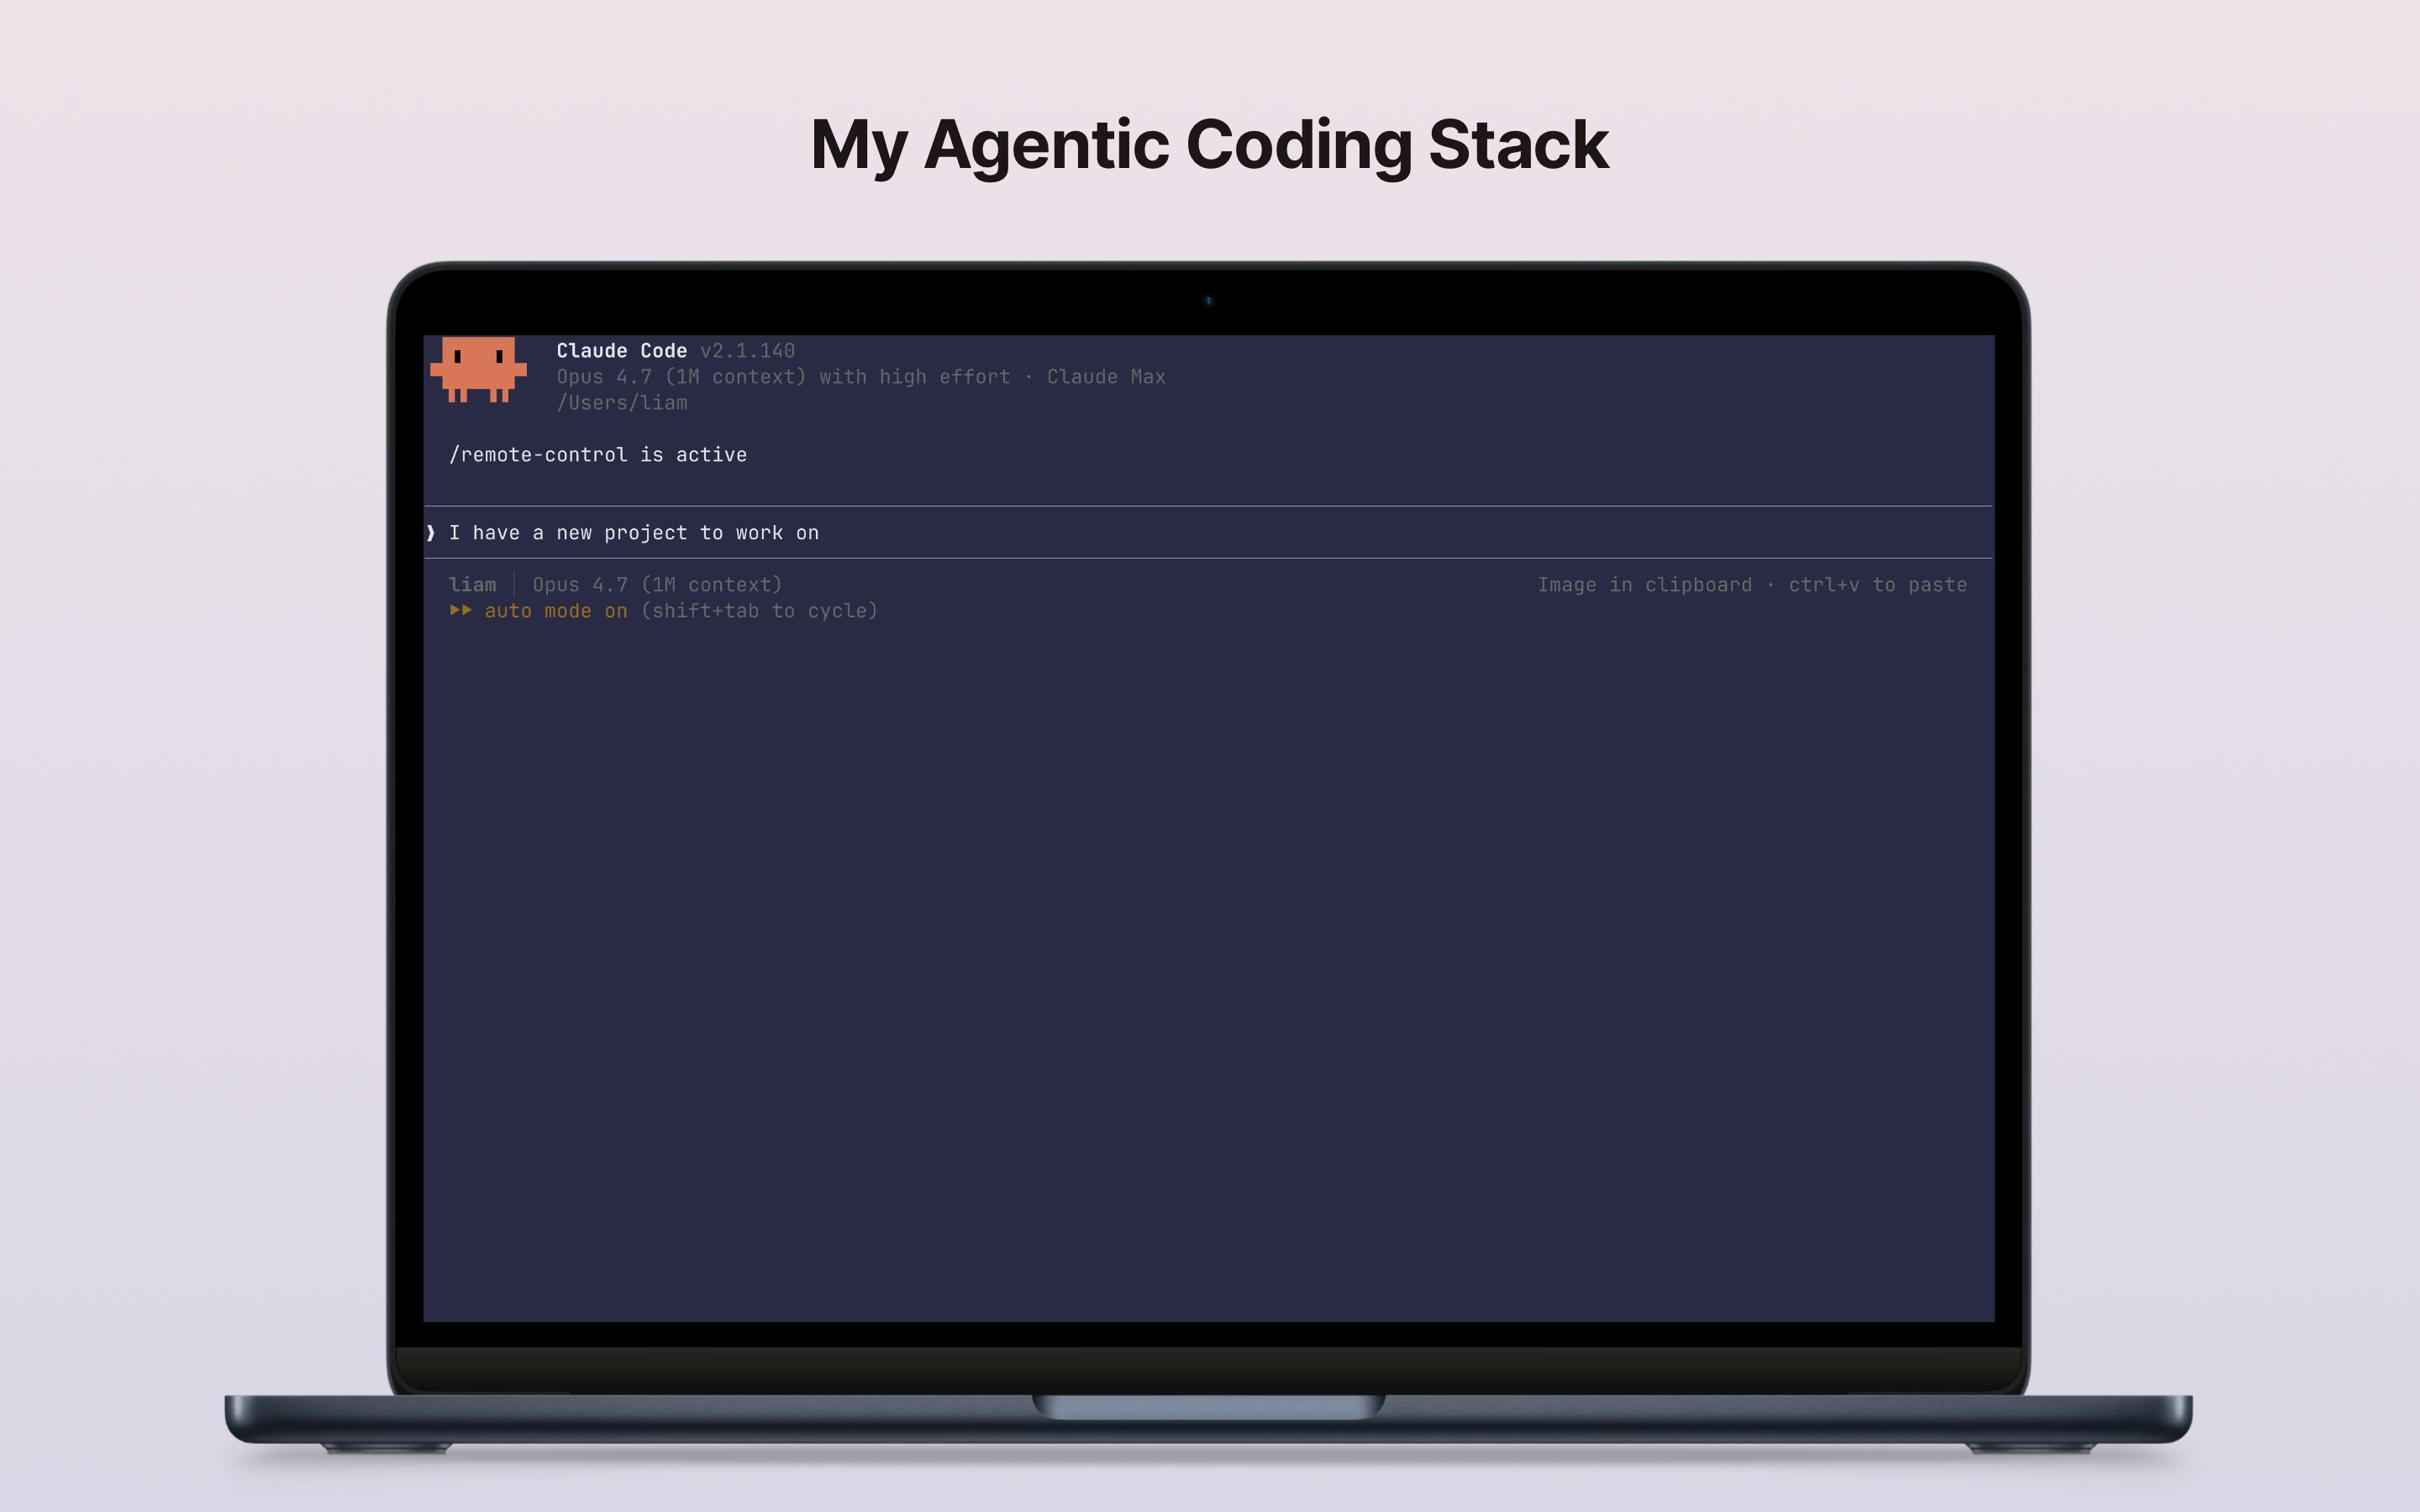Click the 'Image in clipboard' notice
2420x1512 pixels.
(x=1645, y=585)
